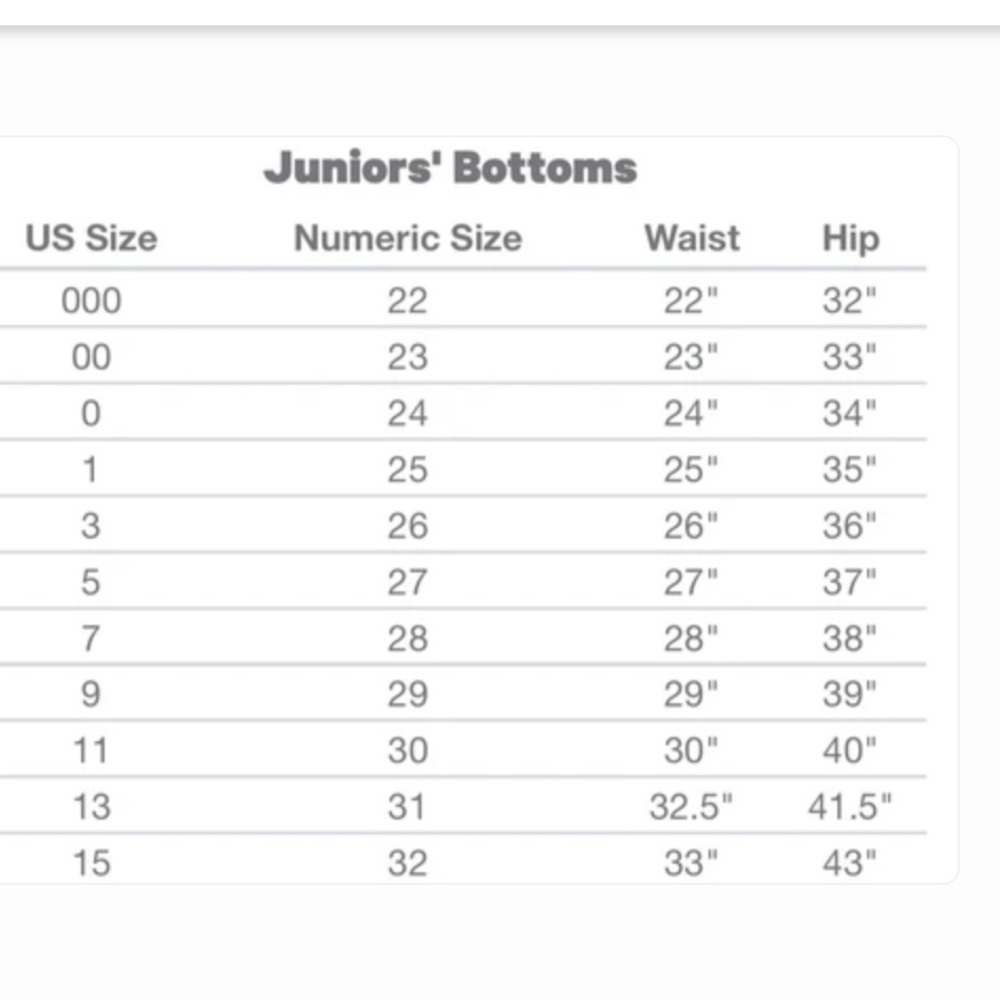Select the 41.5" hip cell
Screen dimensions: 1000x1000
pyautogui.click(x=849, y=806)
